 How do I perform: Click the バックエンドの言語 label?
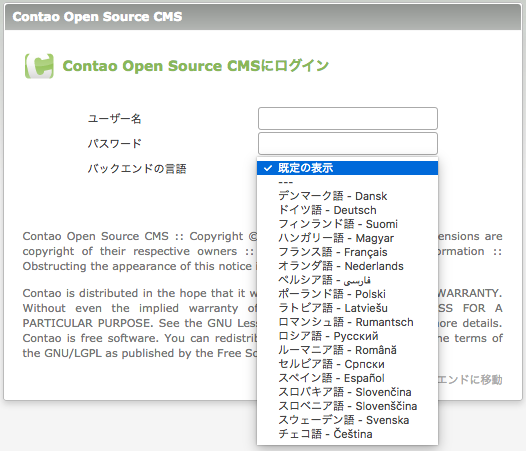(137, 168)
